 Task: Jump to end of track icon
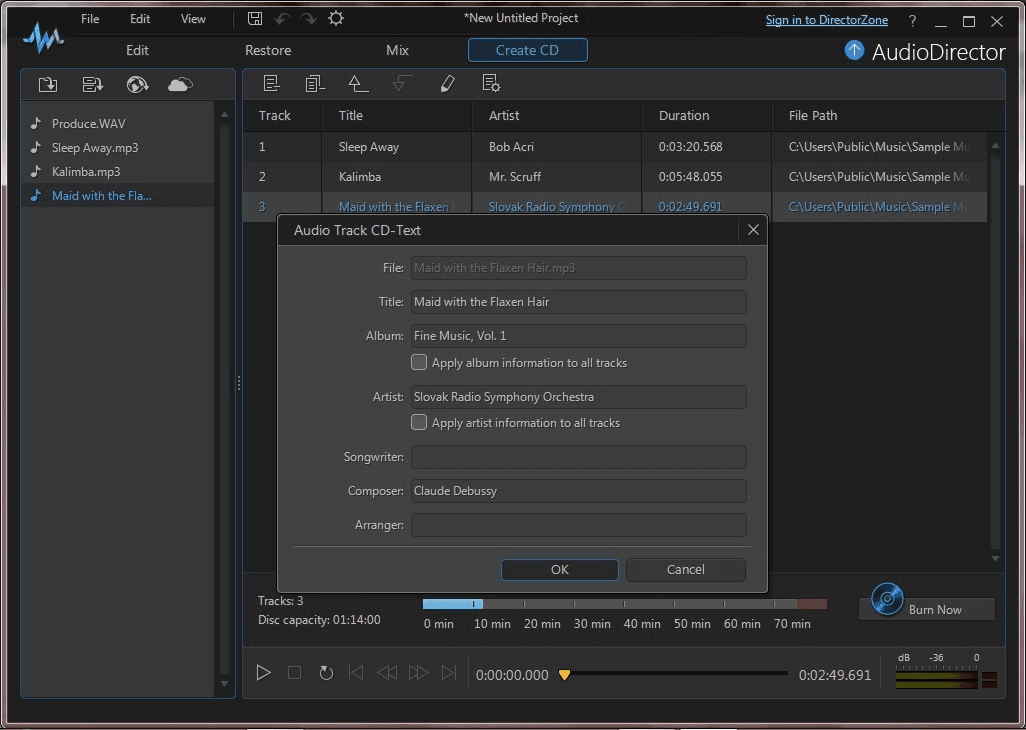coord(449,672)
